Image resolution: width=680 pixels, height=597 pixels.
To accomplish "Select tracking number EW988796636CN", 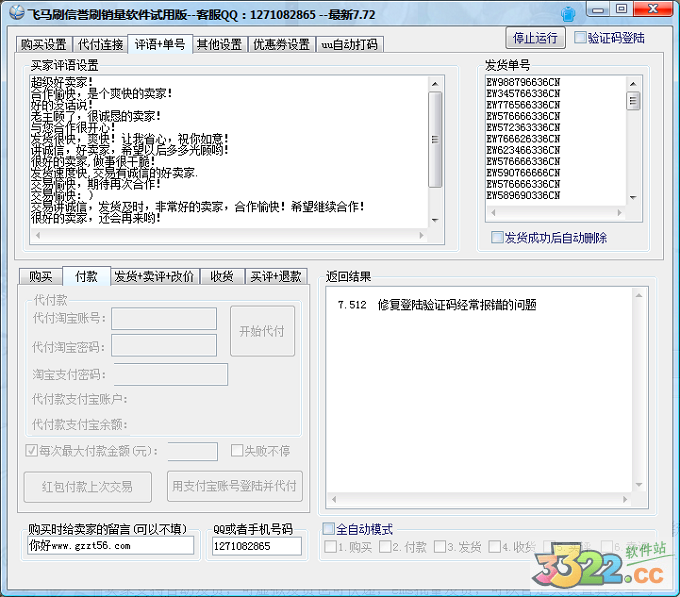I will point(523,82).
